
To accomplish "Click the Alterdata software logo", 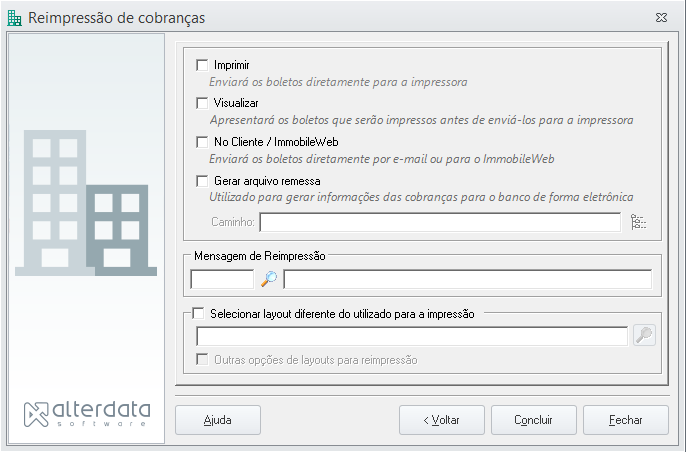I will [87, 414].
